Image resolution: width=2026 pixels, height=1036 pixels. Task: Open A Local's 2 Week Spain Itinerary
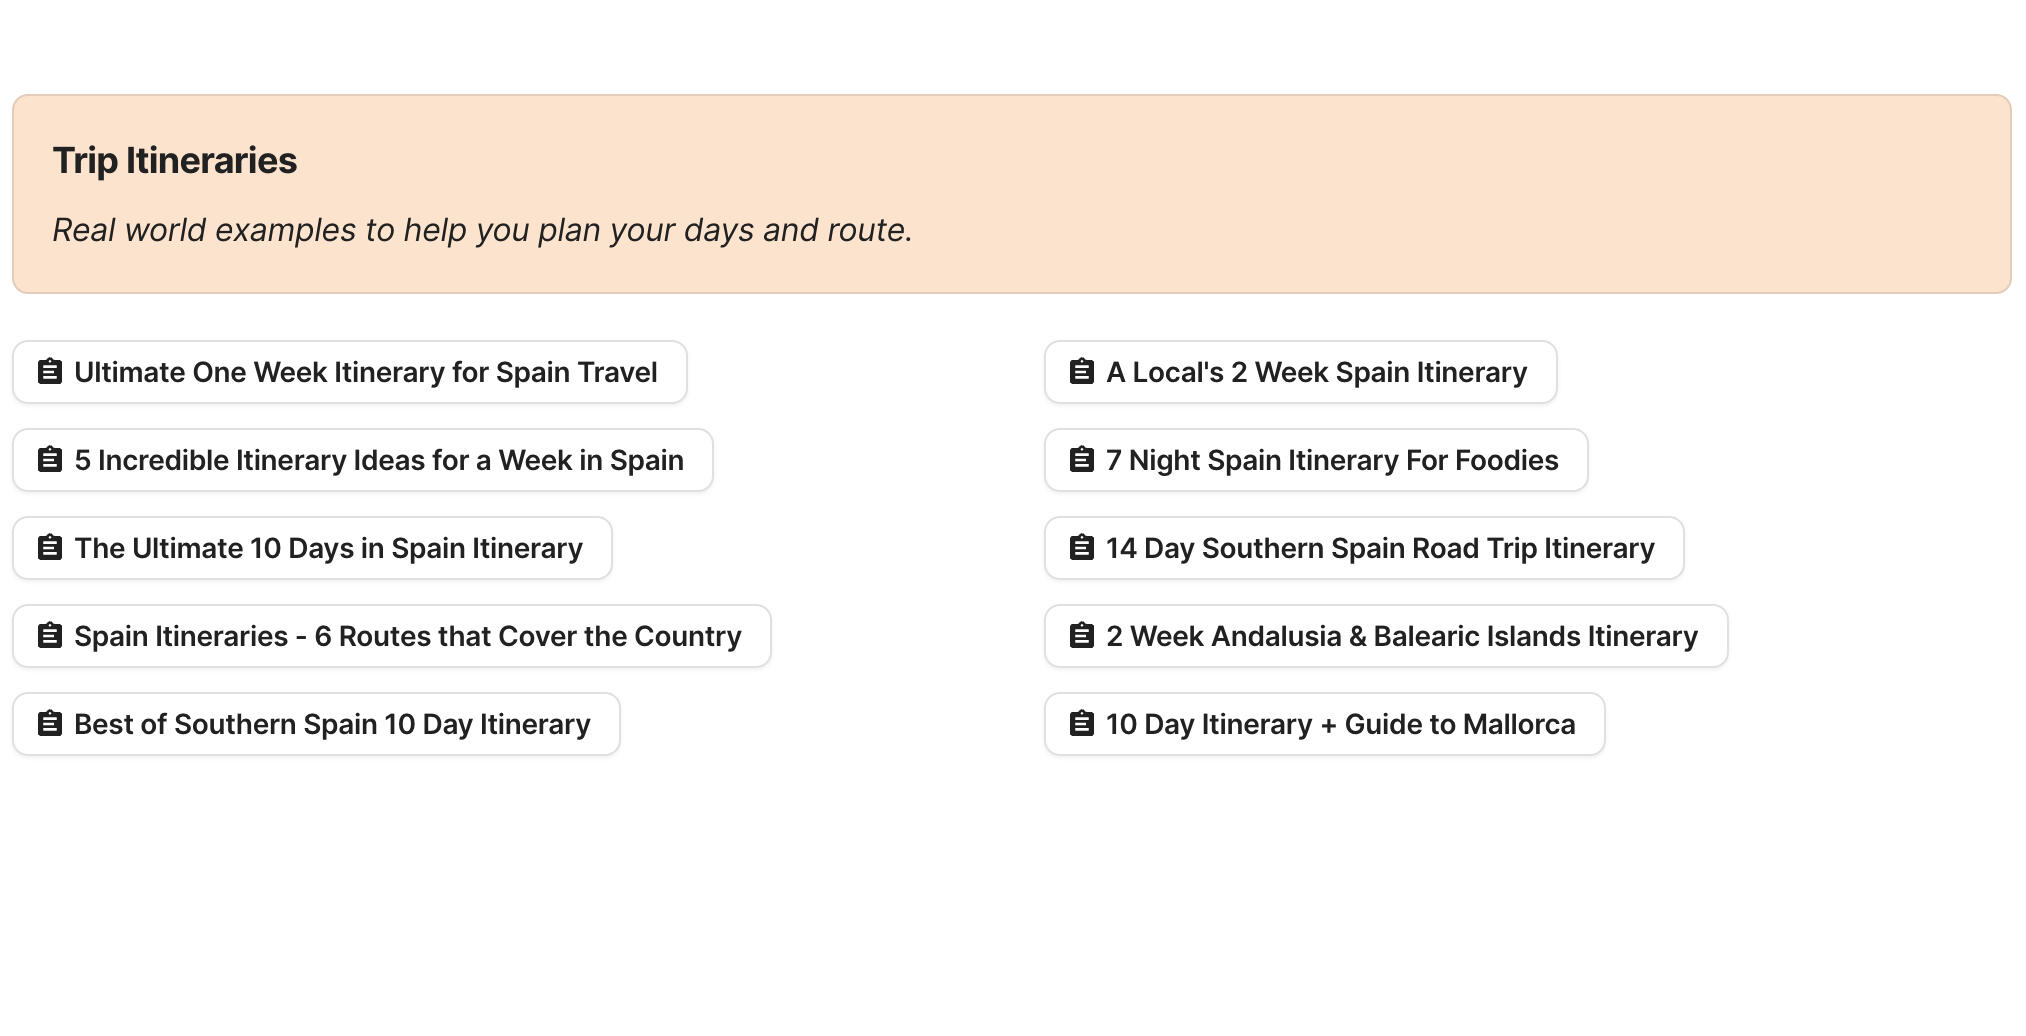click(1299, 371)
